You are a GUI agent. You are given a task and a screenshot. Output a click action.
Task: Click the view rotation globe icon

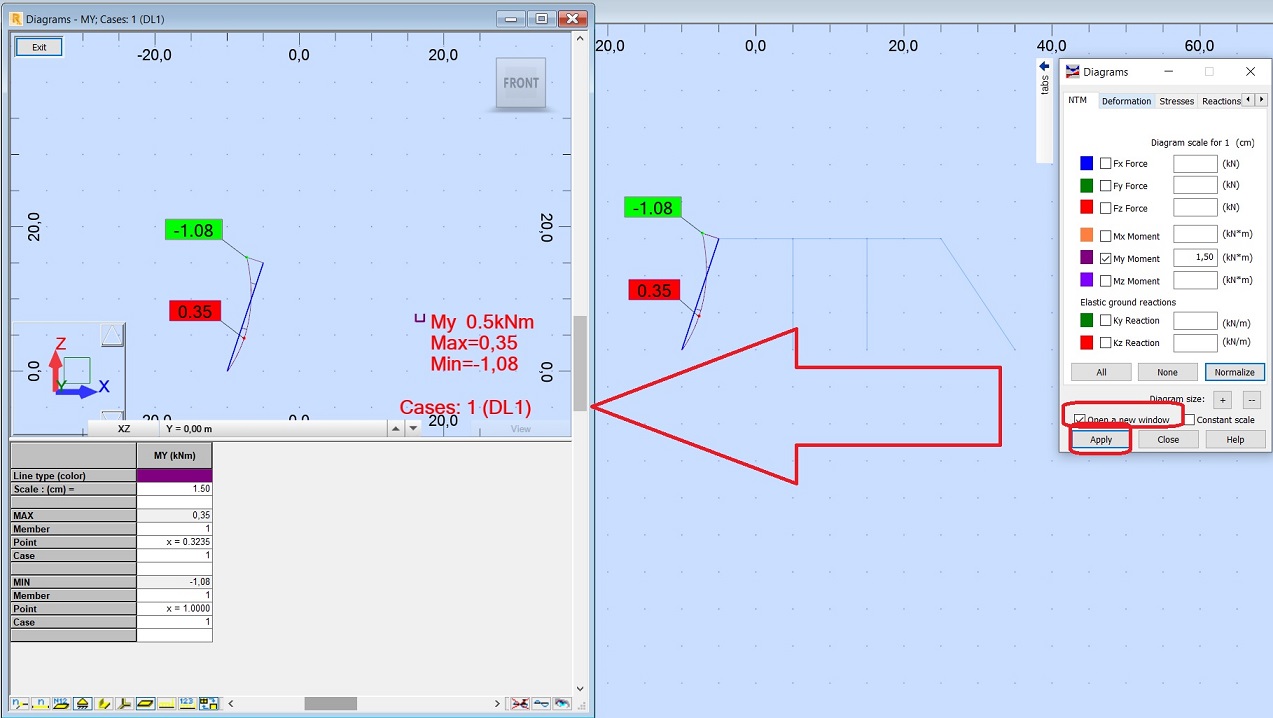pyautogui.click(x=562, y=703)
